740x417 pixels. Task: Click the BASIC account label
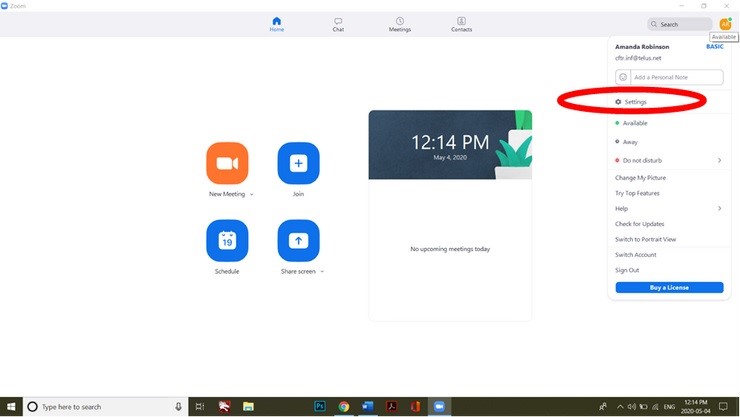(715, 47)
